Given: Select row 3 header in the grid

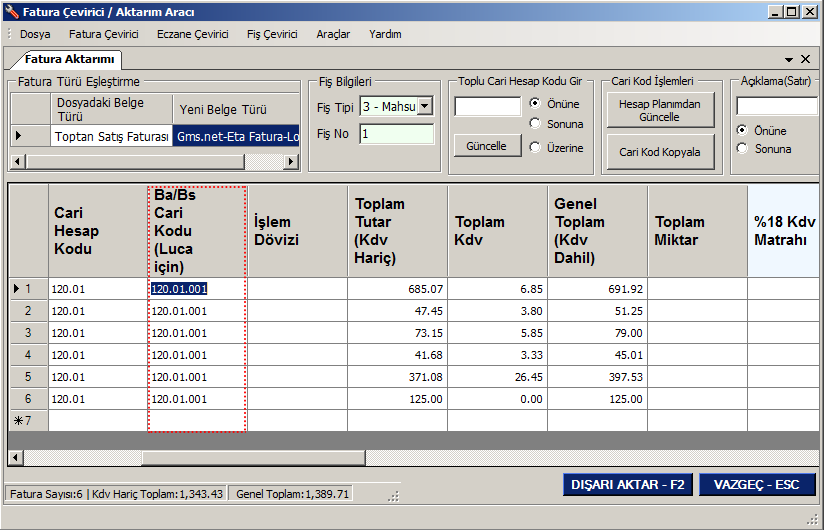Looking at the screenshot, I should pyautogui.click(x=28, y=333).
